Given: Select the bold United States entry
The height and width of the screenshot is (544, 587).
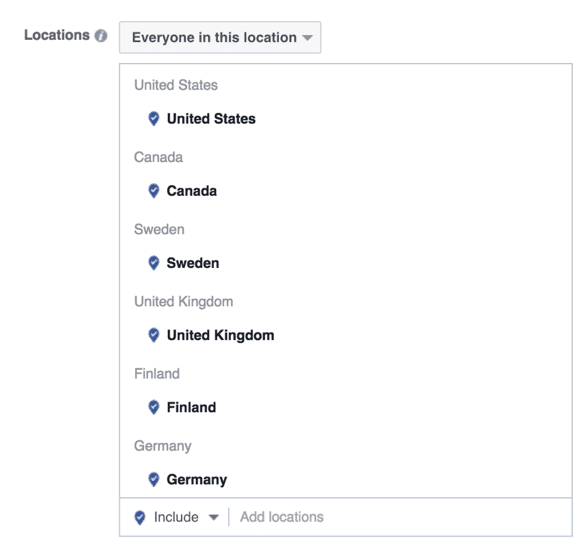Looking at the screenshot, I should click(211, 119).
